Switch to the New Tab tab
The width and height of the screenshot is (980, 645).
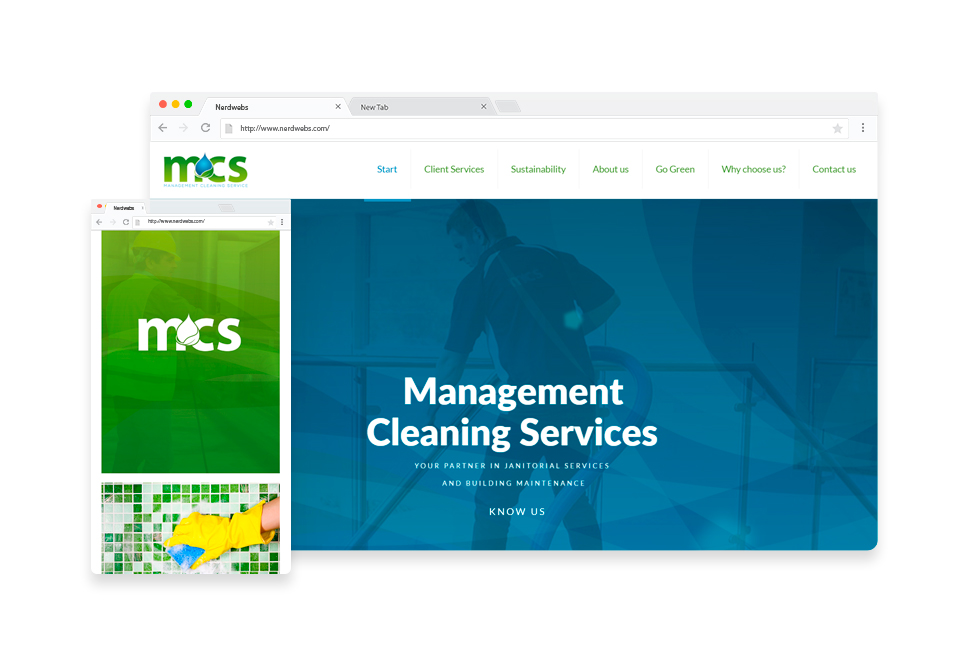(420, 107)
